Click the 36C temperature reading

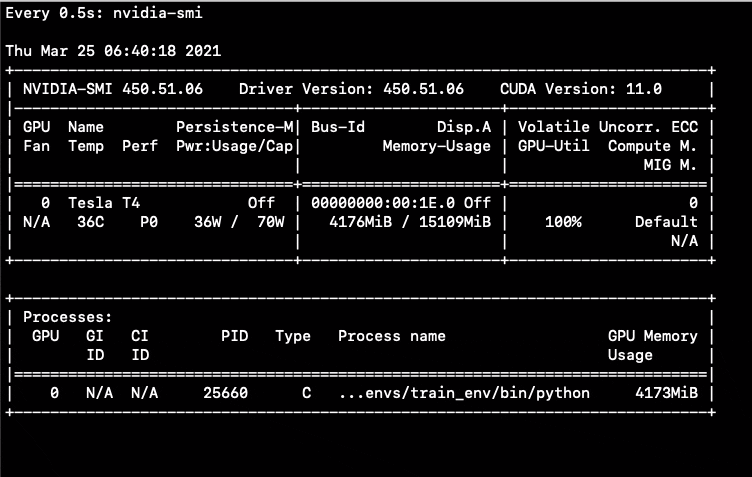(89, 221)
